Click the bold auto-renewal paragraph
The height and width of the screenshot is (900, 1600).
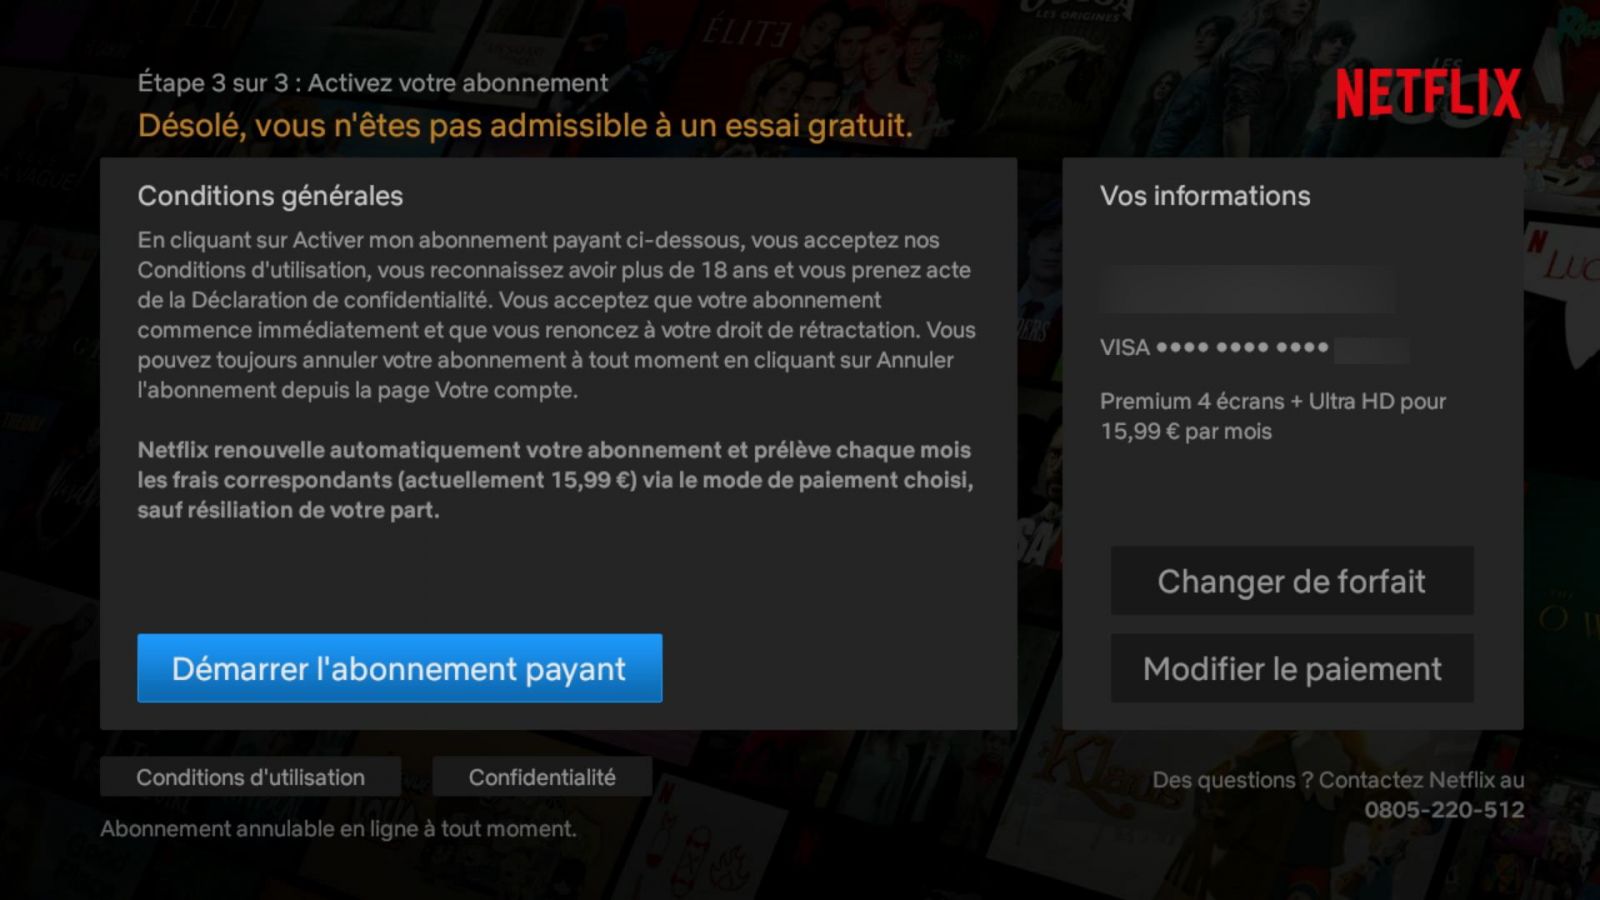[555, 480]
